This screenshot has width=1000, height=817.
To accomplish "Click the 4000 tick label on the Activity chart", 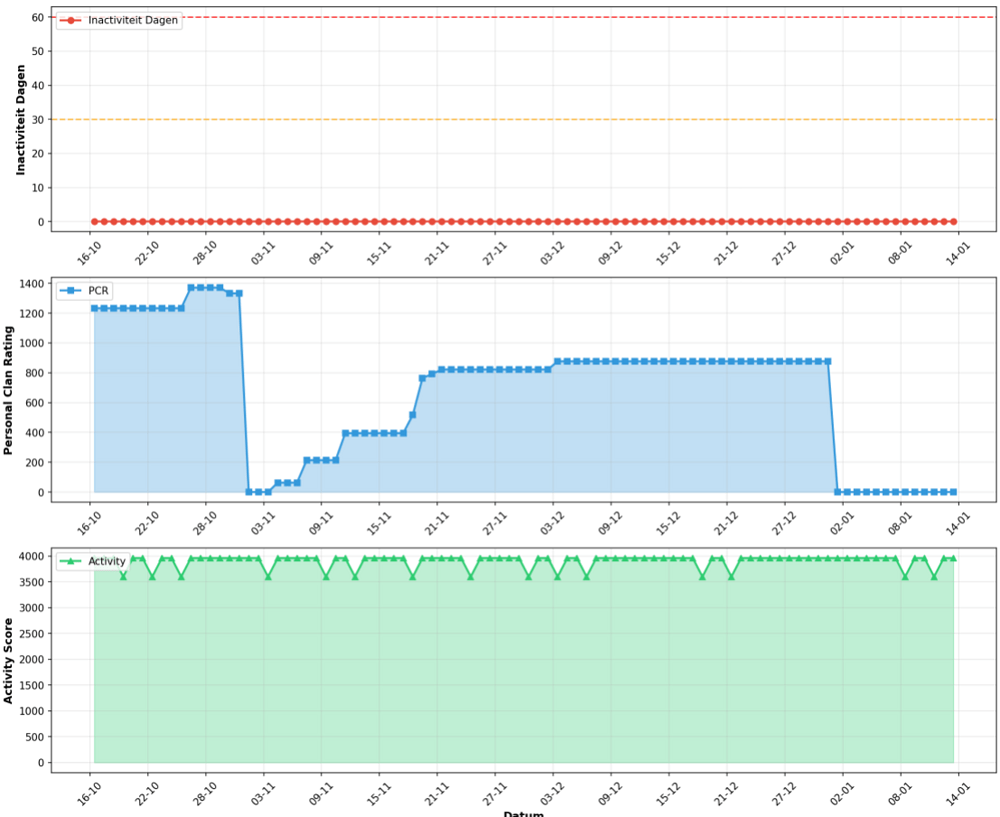I will tap(30, 556).
